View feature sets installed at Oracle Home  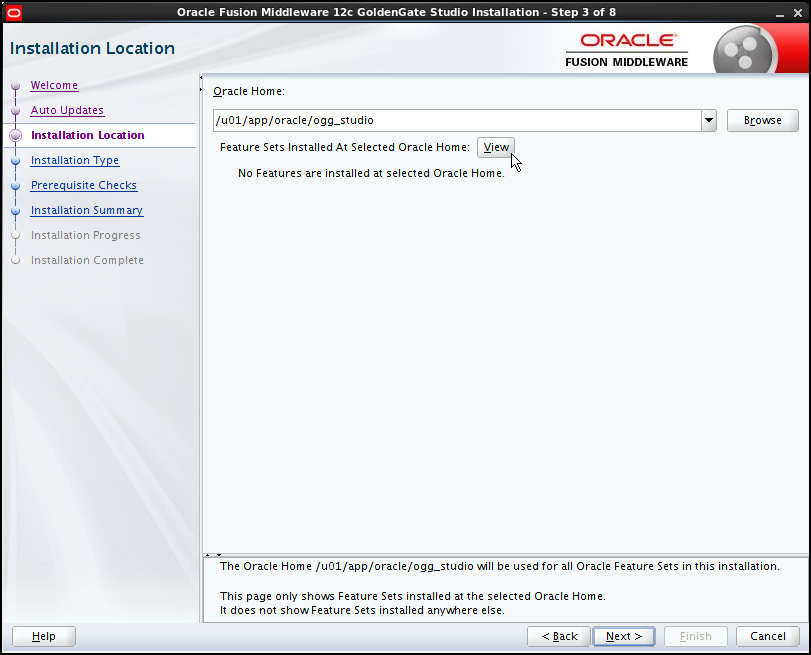click(x=495, y=147)
